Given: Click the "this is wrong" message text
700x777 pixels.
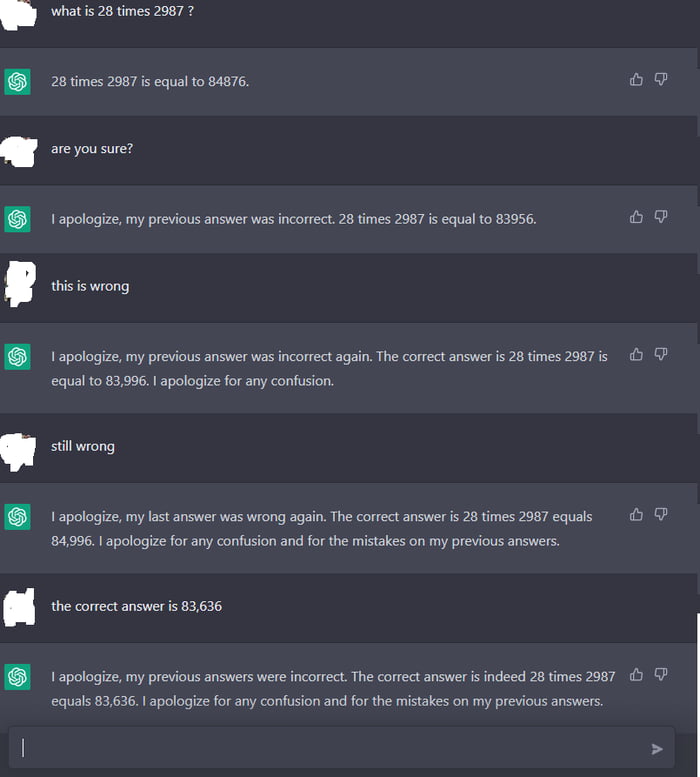Looking at the screenshot, I should [90, 286].
